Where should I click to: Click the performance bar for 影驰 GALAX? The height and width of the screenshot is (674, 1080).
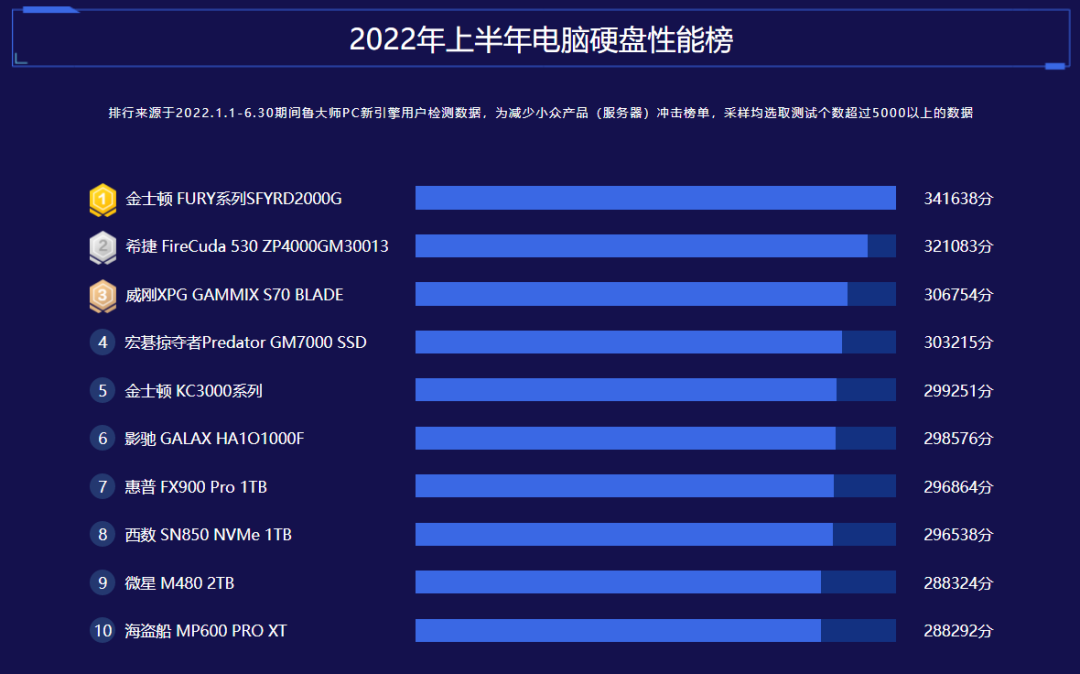tap(656, 438)
